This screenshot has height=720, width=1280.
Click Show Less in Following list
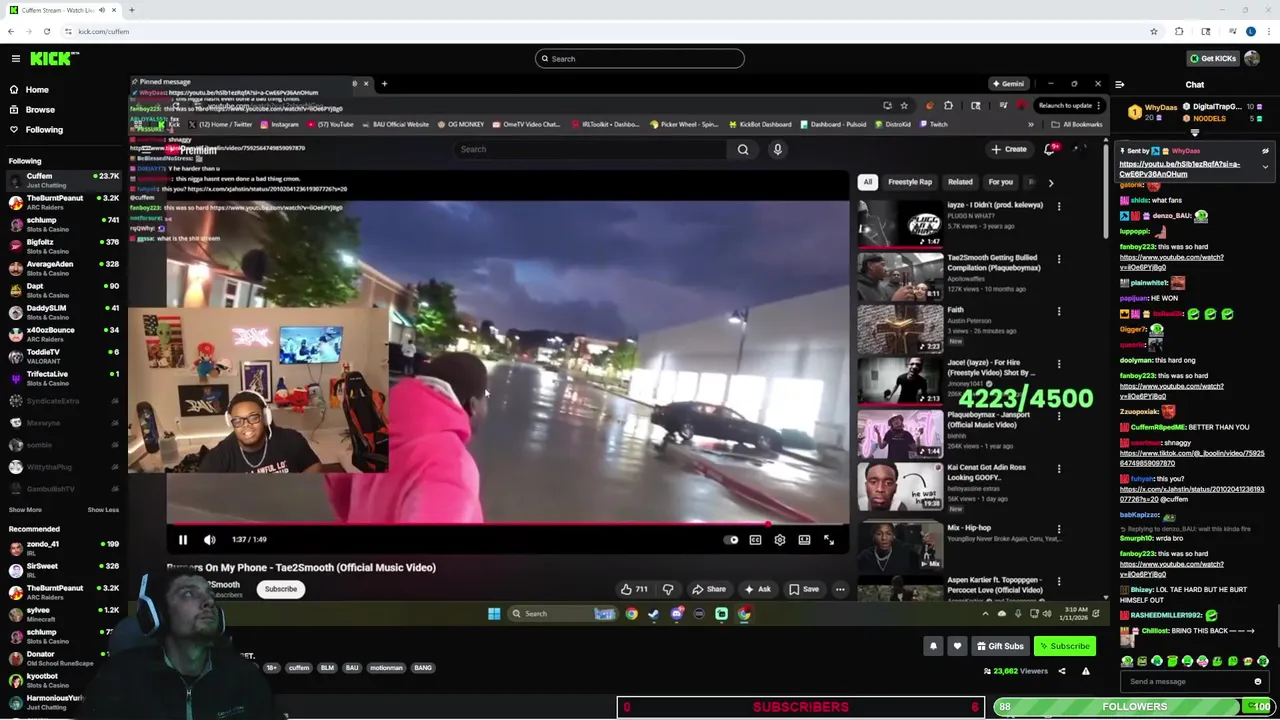click(x=103, y=510)
